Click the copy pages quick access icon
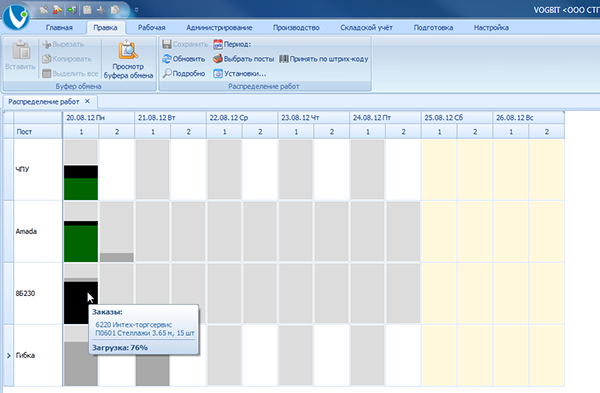 (115, 10)
